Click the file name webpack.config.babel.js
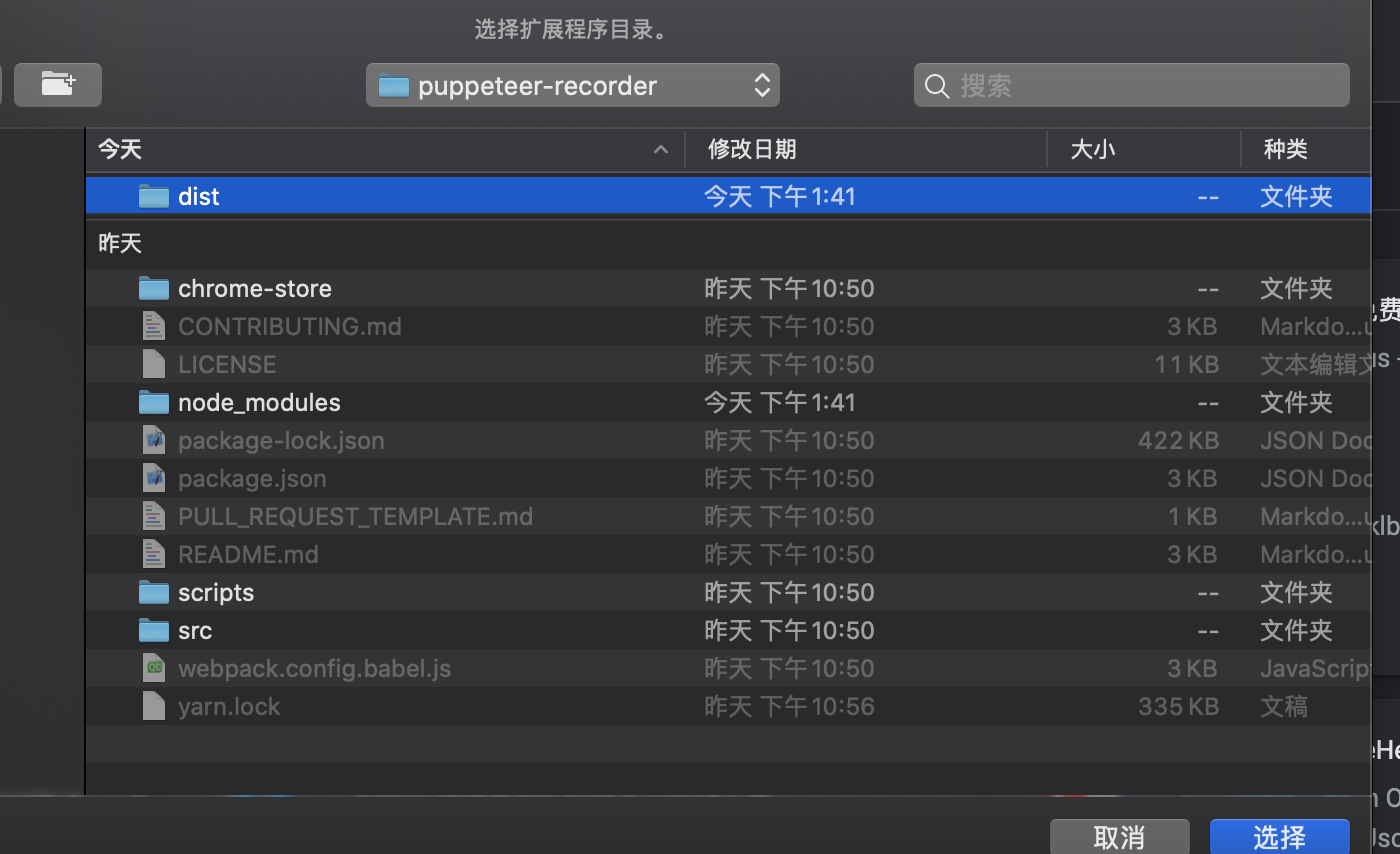 [314, 668]
